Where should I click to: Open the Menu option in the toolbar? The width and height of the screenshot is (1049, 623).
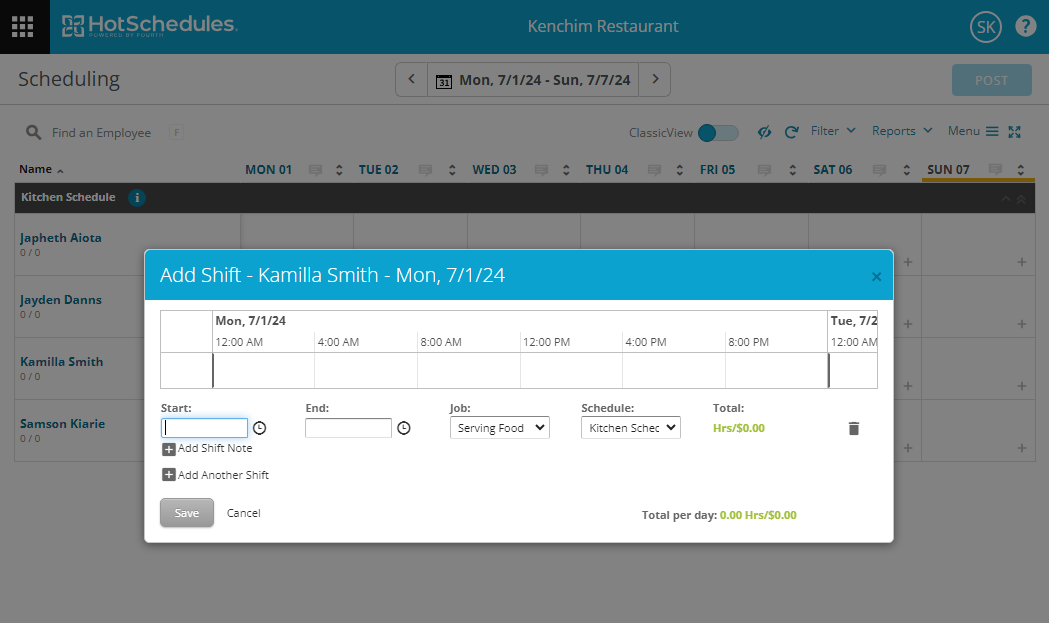tap(964, 131)
